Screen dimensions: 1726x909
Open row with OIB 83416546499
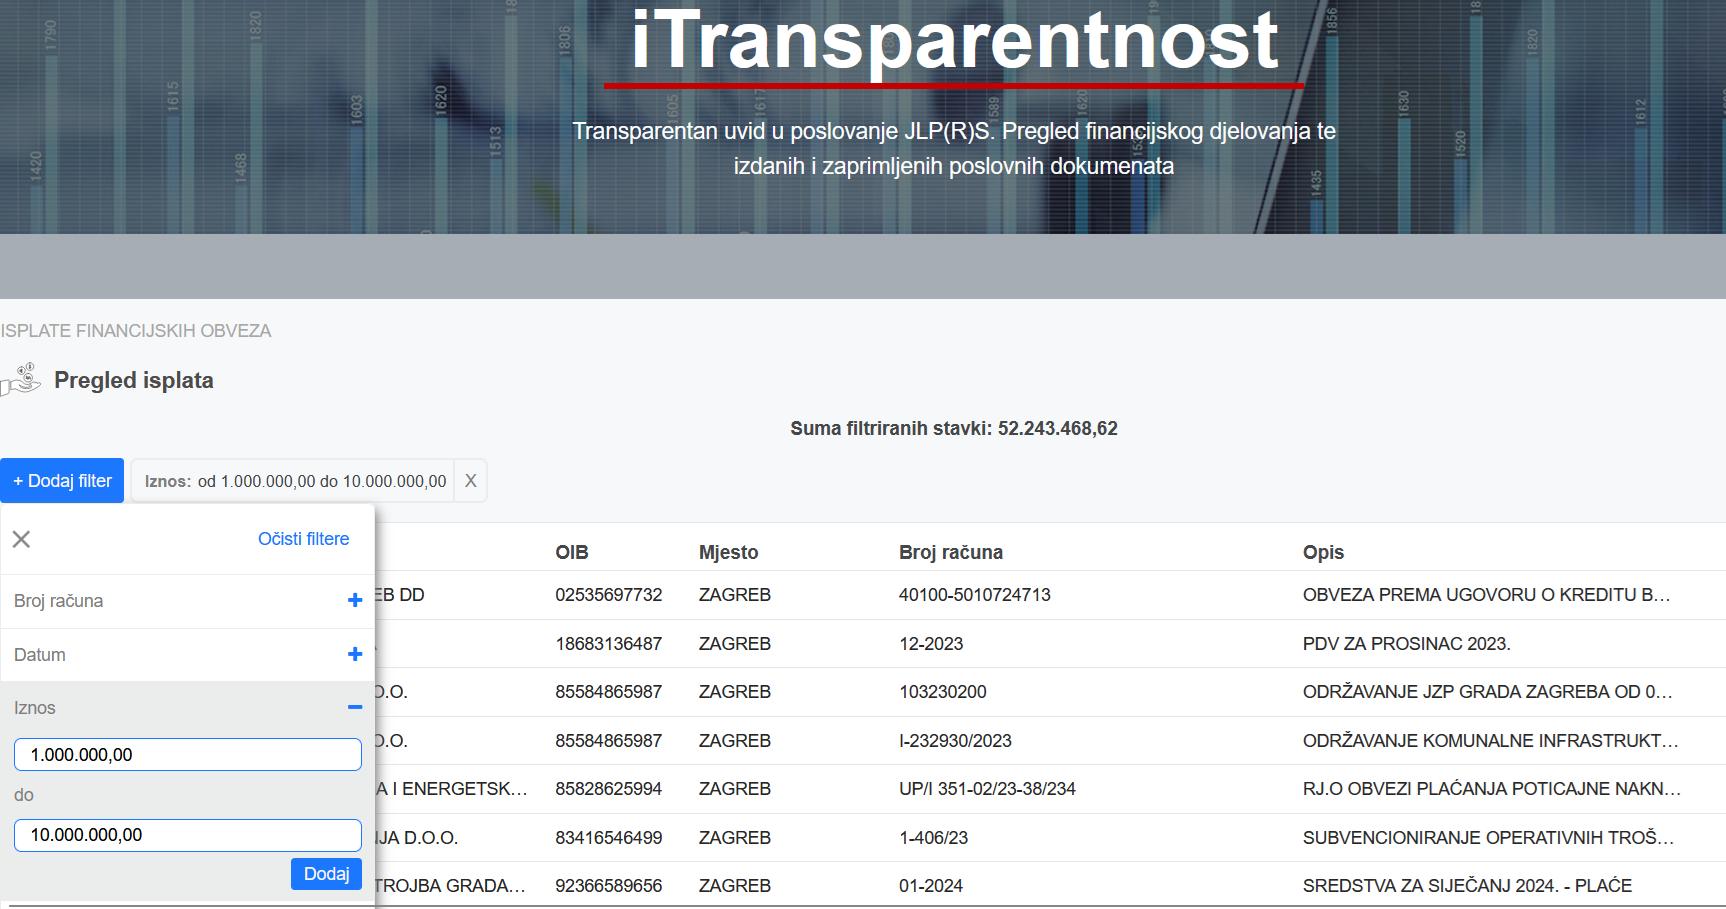[x=608, y=838]
